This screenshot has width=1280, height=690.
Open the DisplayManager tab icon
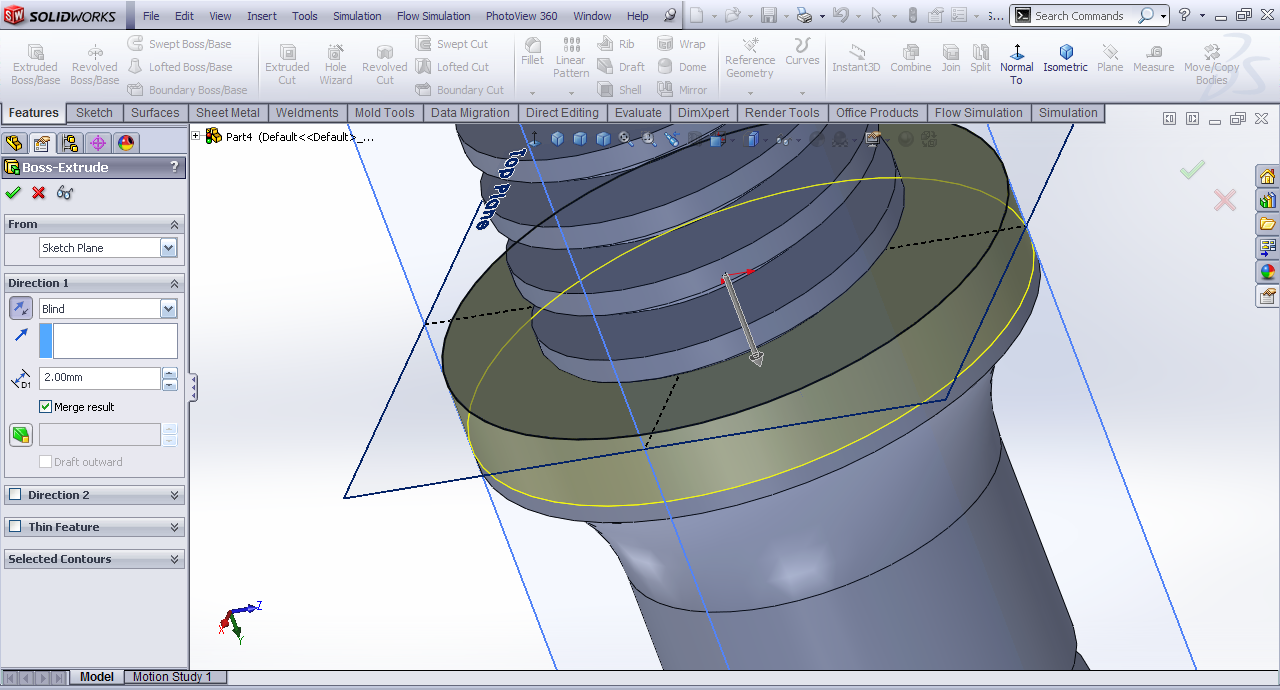click(126, 143)
